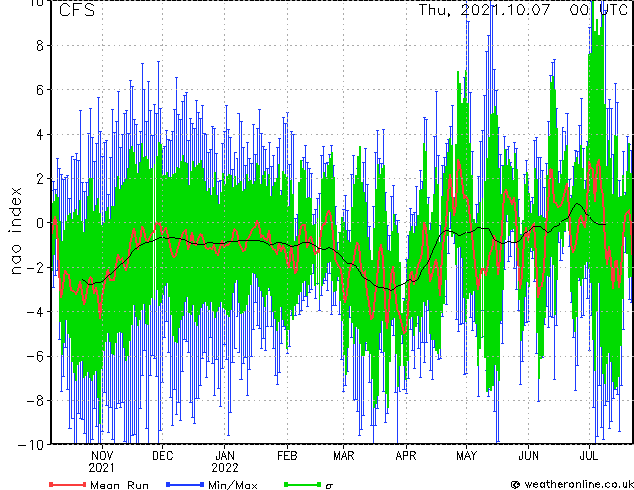The width and height of the screenshot is (634, 490).
Task: Click the 00 UTC time label
Action: (x=598, y=10)
